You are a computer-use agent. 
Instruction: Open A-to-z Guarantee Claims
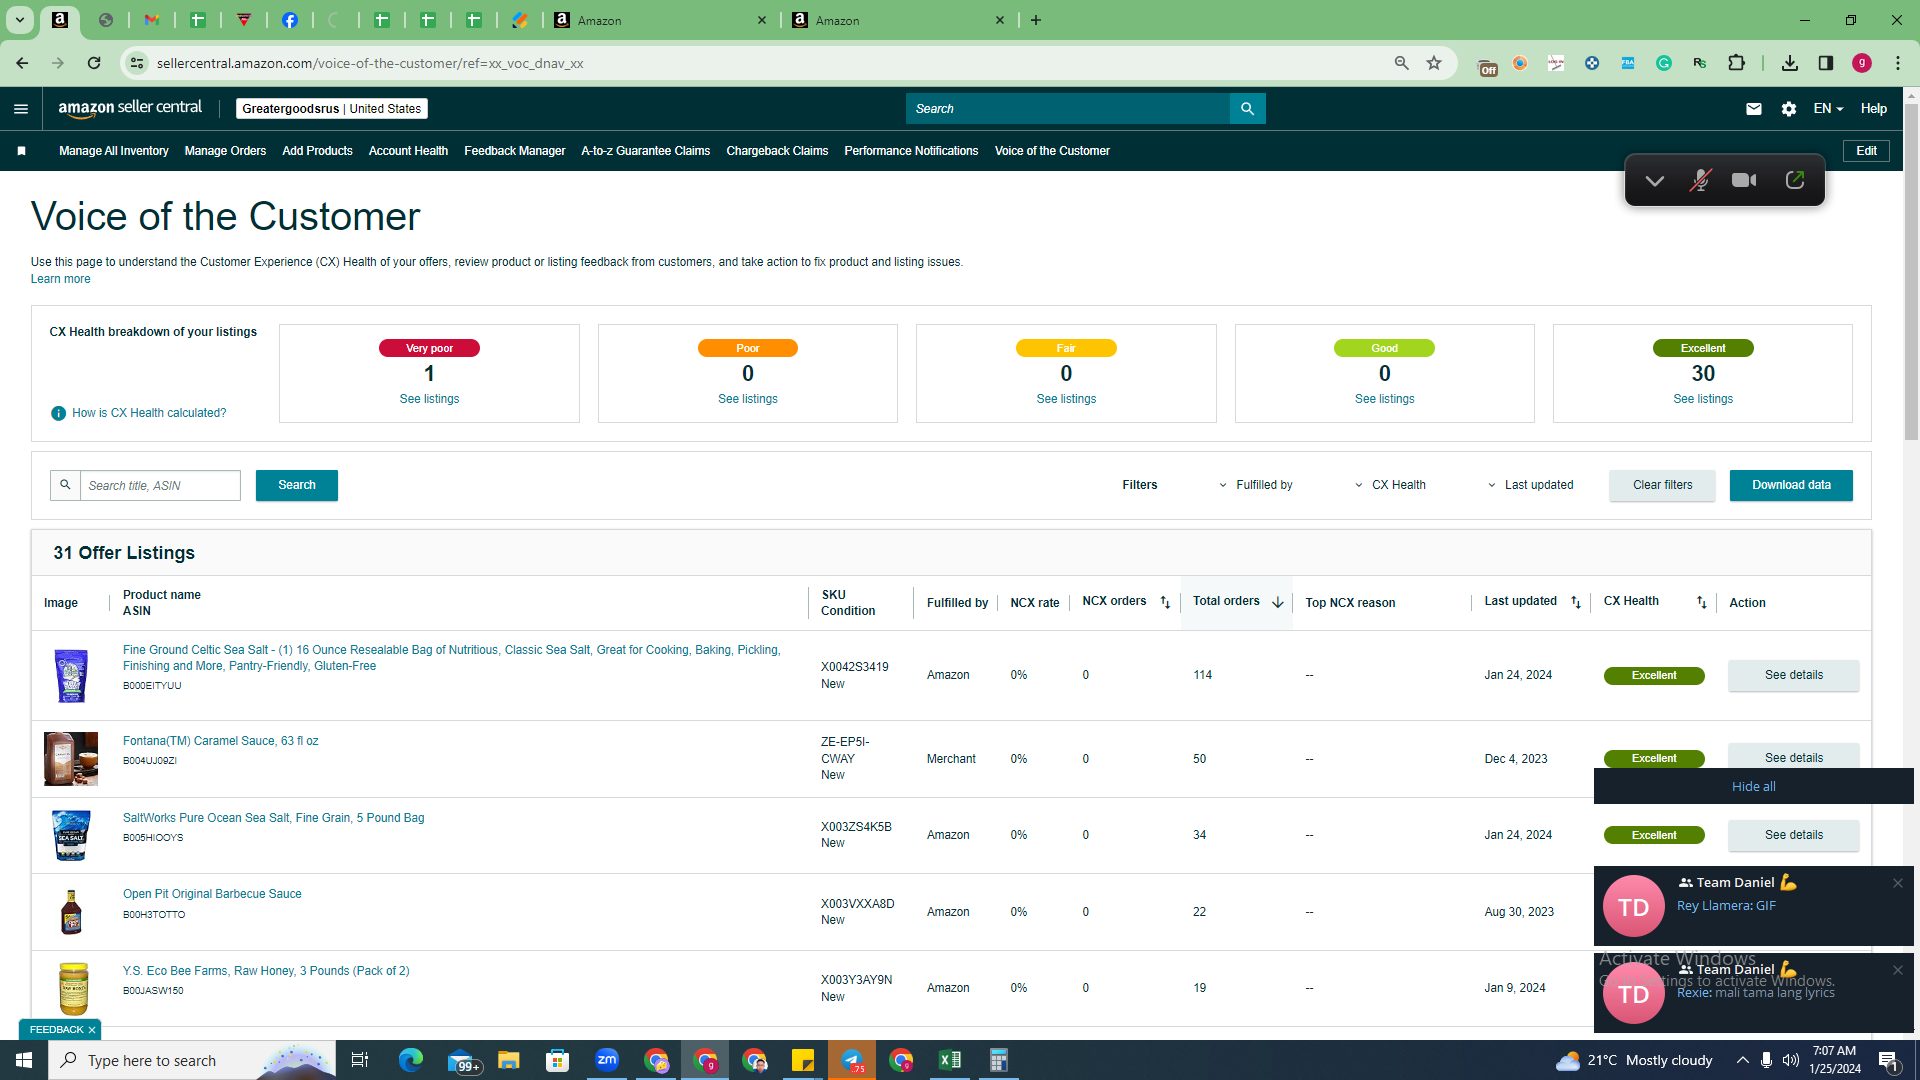pos(645,151)
